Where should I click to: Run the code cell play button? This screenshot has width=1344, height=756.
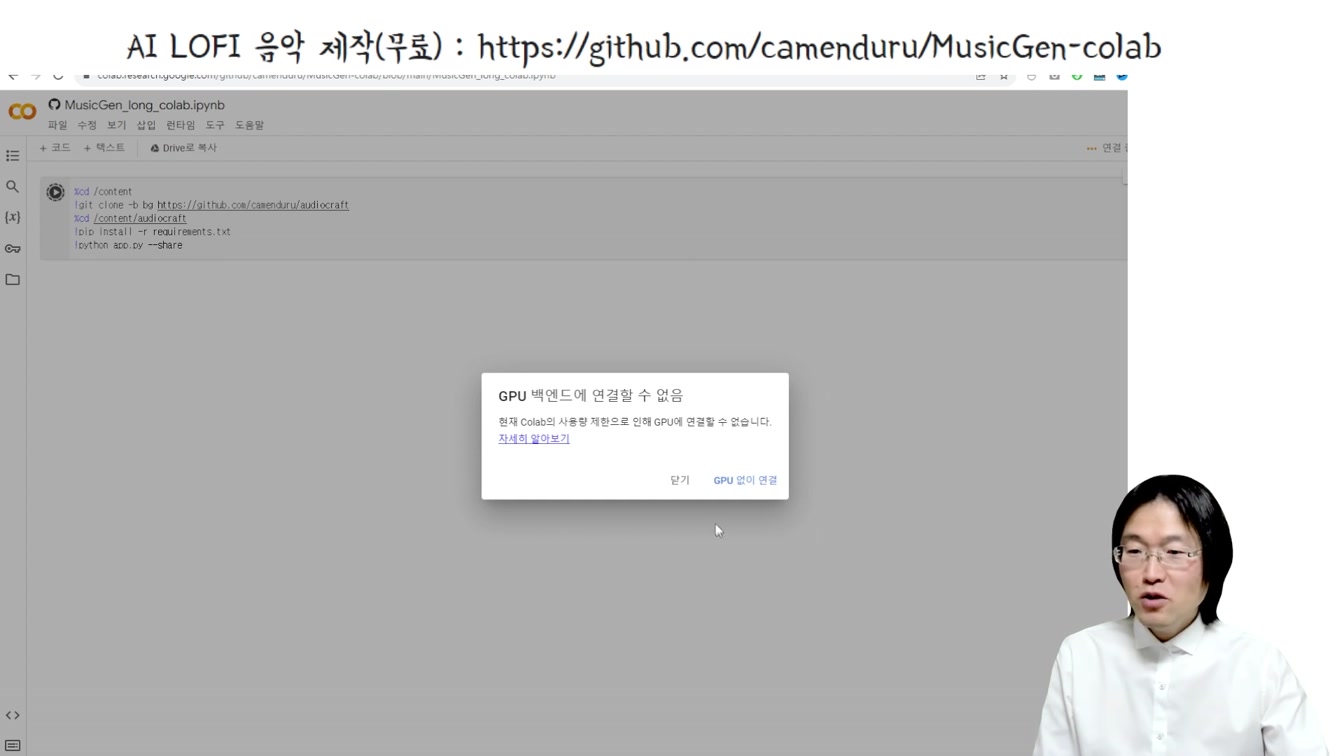point(55,192)
